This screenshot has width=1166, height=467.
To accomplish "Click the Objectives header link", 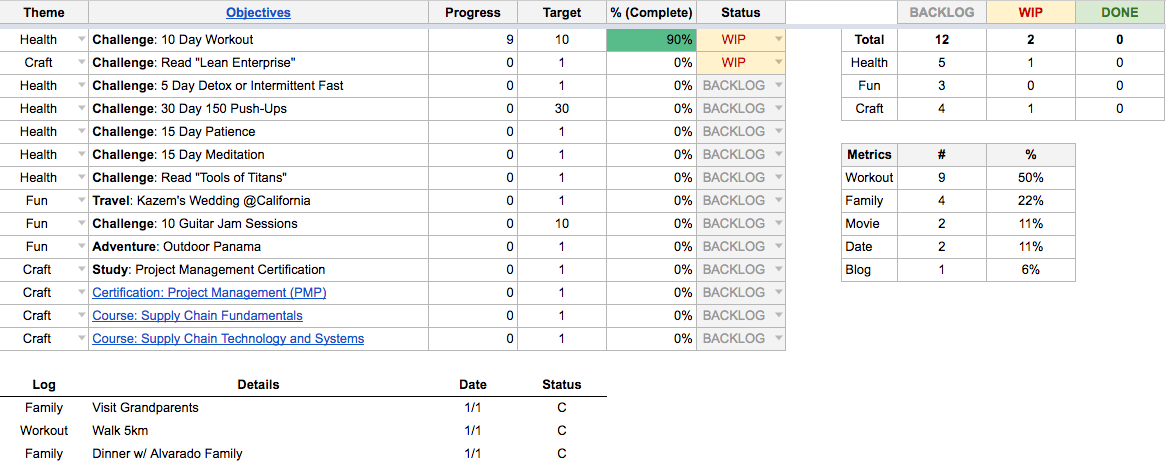I will coord(258,13).
